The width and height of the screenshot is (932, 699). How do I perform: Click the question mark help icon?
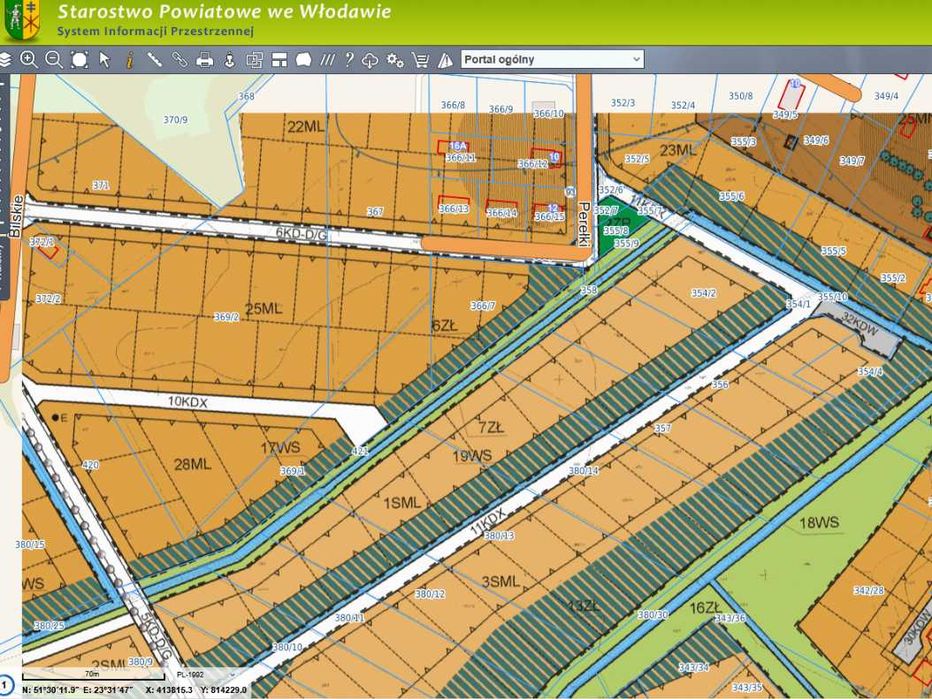349,59
